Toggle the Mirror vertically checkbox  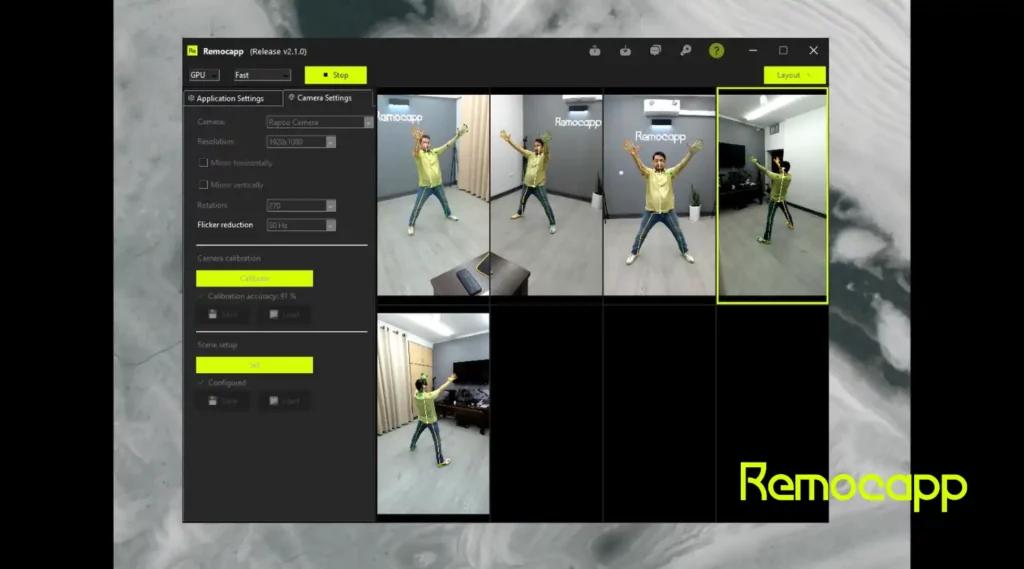(203, 184)
